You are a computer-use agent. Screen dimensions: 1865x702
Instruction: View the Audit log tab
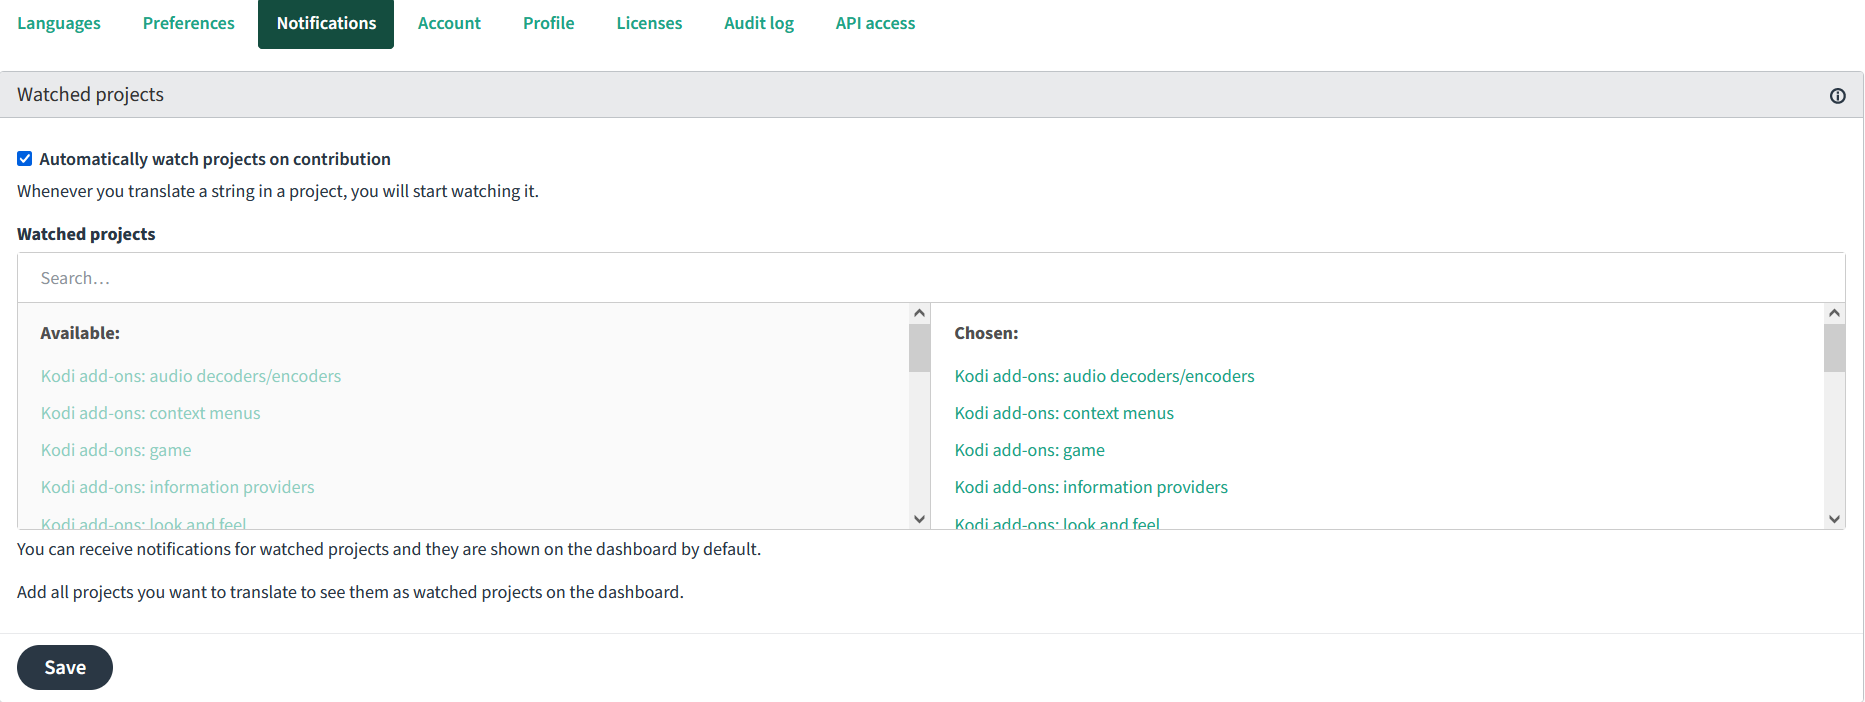759,23
